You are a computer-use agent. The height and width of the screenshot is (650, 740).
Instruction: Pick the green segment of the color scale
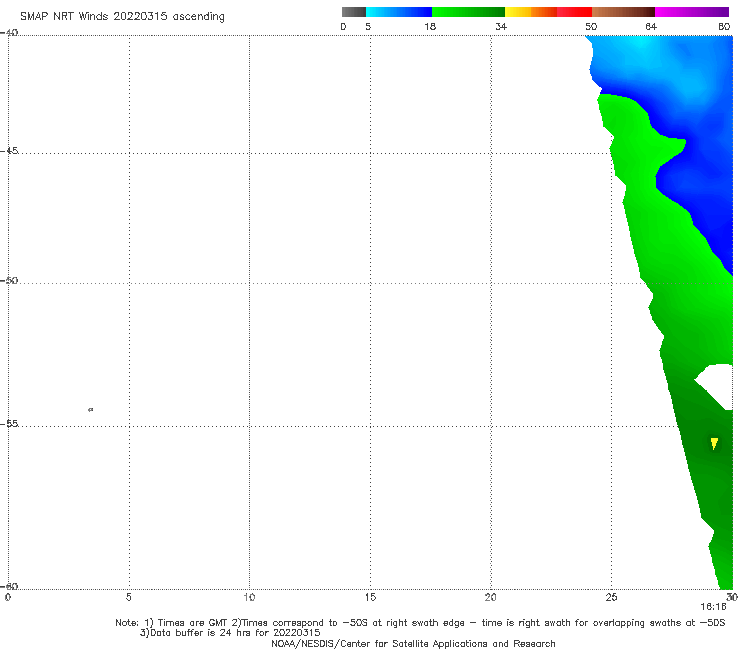(468, 12)
